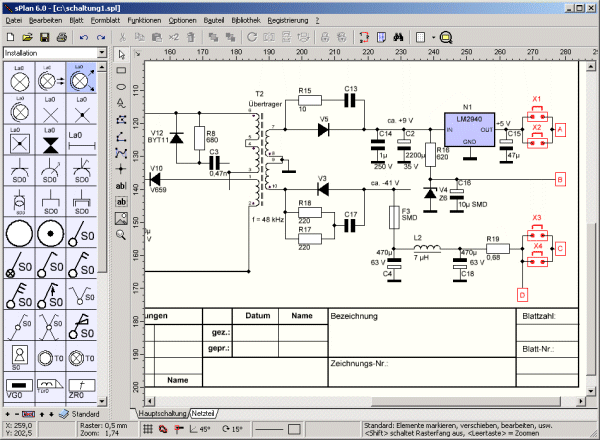Open the Optionen menu
The width and height of the screenshot is (600, 440).
click(x=183, y=21)
